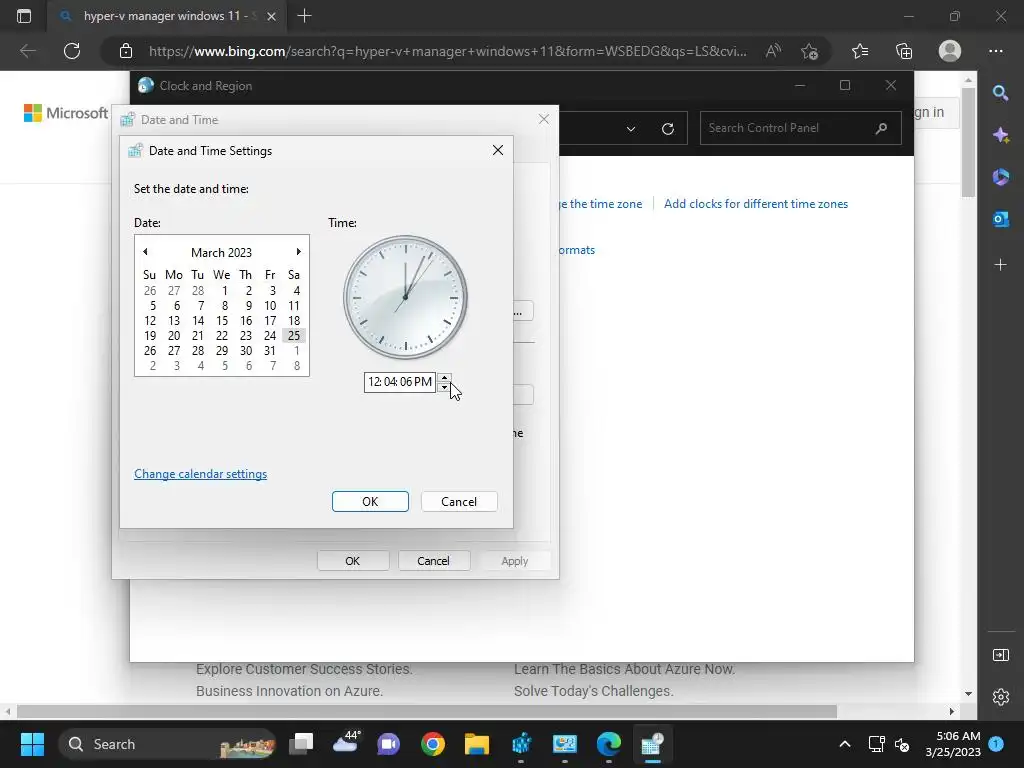1024x768 pixels.
Task: Click OK in Date and Time Settings dialog
Action: [x=370, y=502]
